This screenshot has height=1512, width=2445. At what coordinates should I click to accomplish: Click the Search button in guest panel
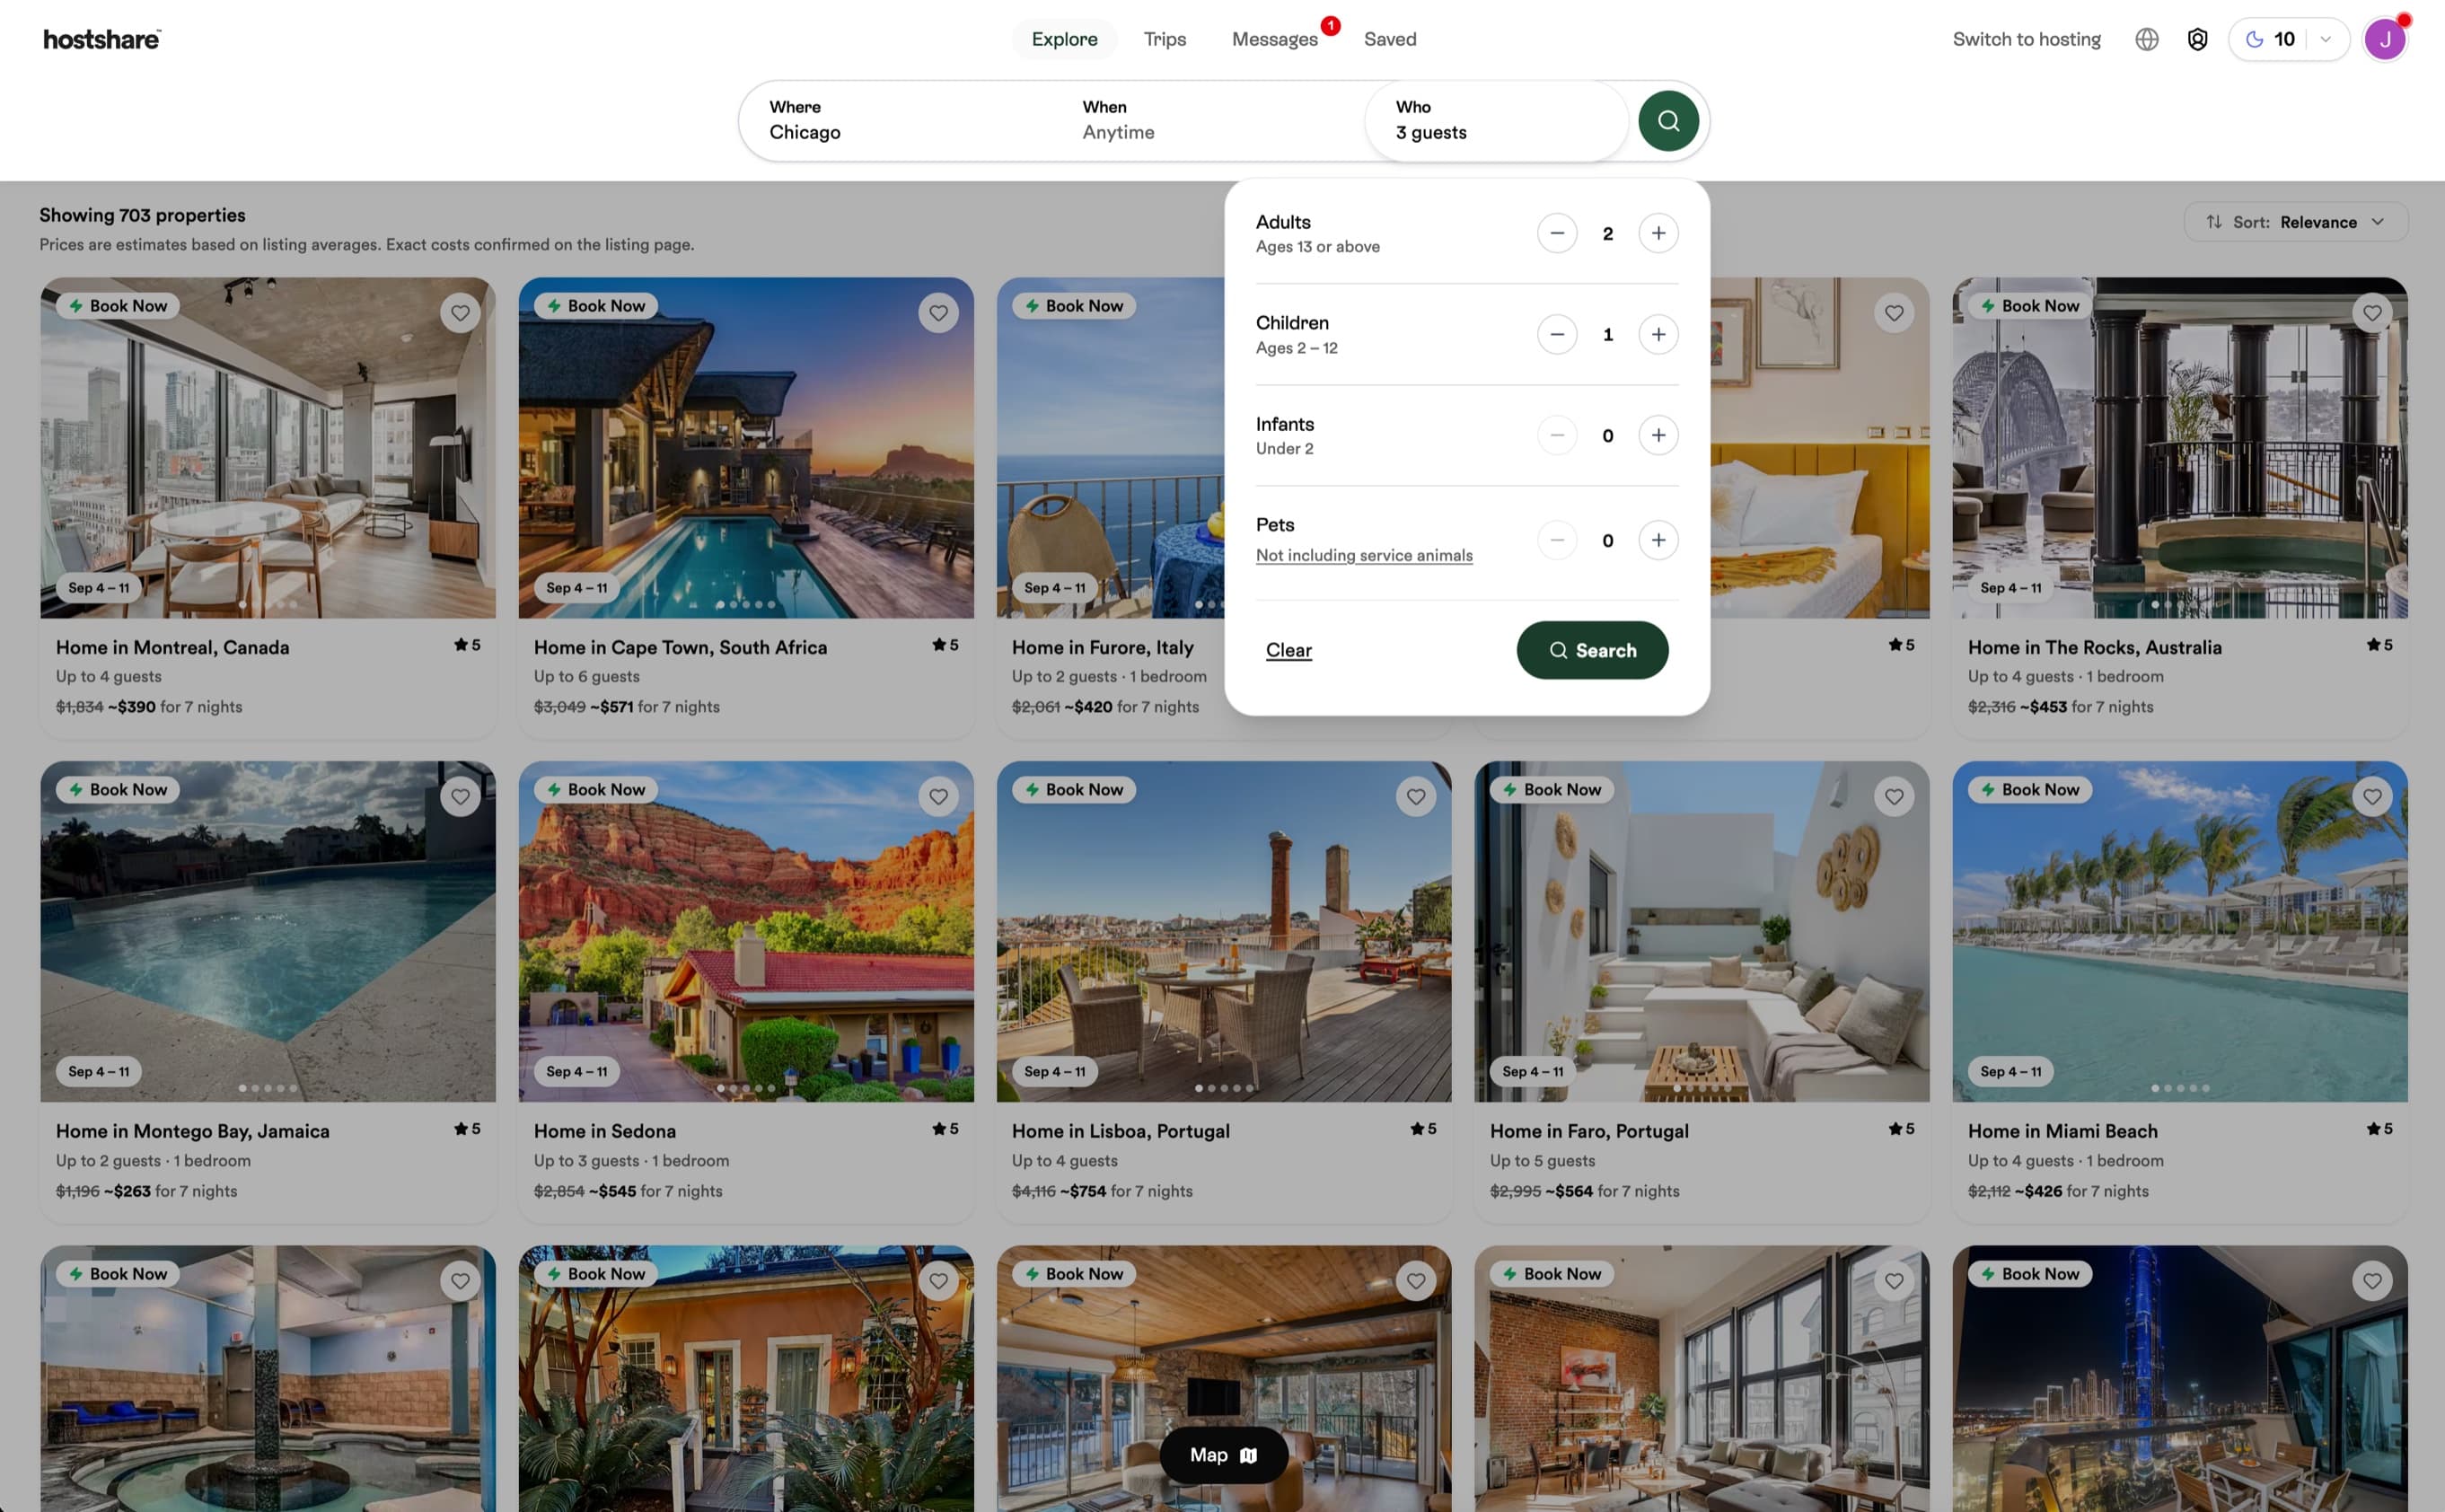tap(1592, 650)
